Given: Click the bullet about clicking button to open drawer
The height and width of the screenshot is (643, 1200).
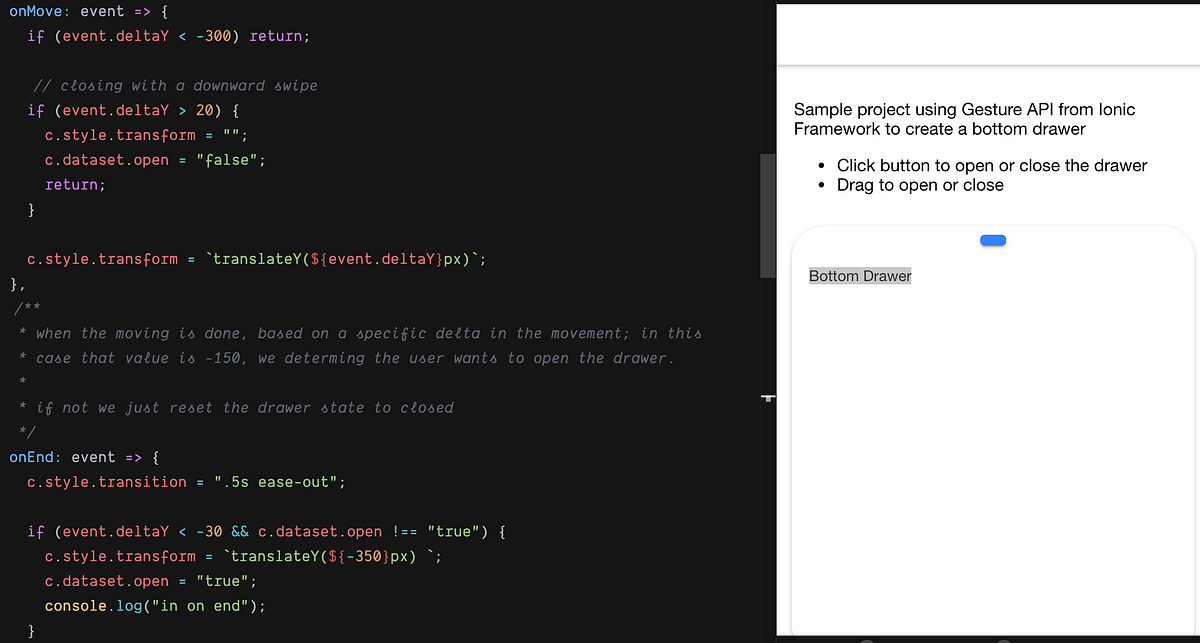Looking at the screenshot, I should [x=990, y=165].
